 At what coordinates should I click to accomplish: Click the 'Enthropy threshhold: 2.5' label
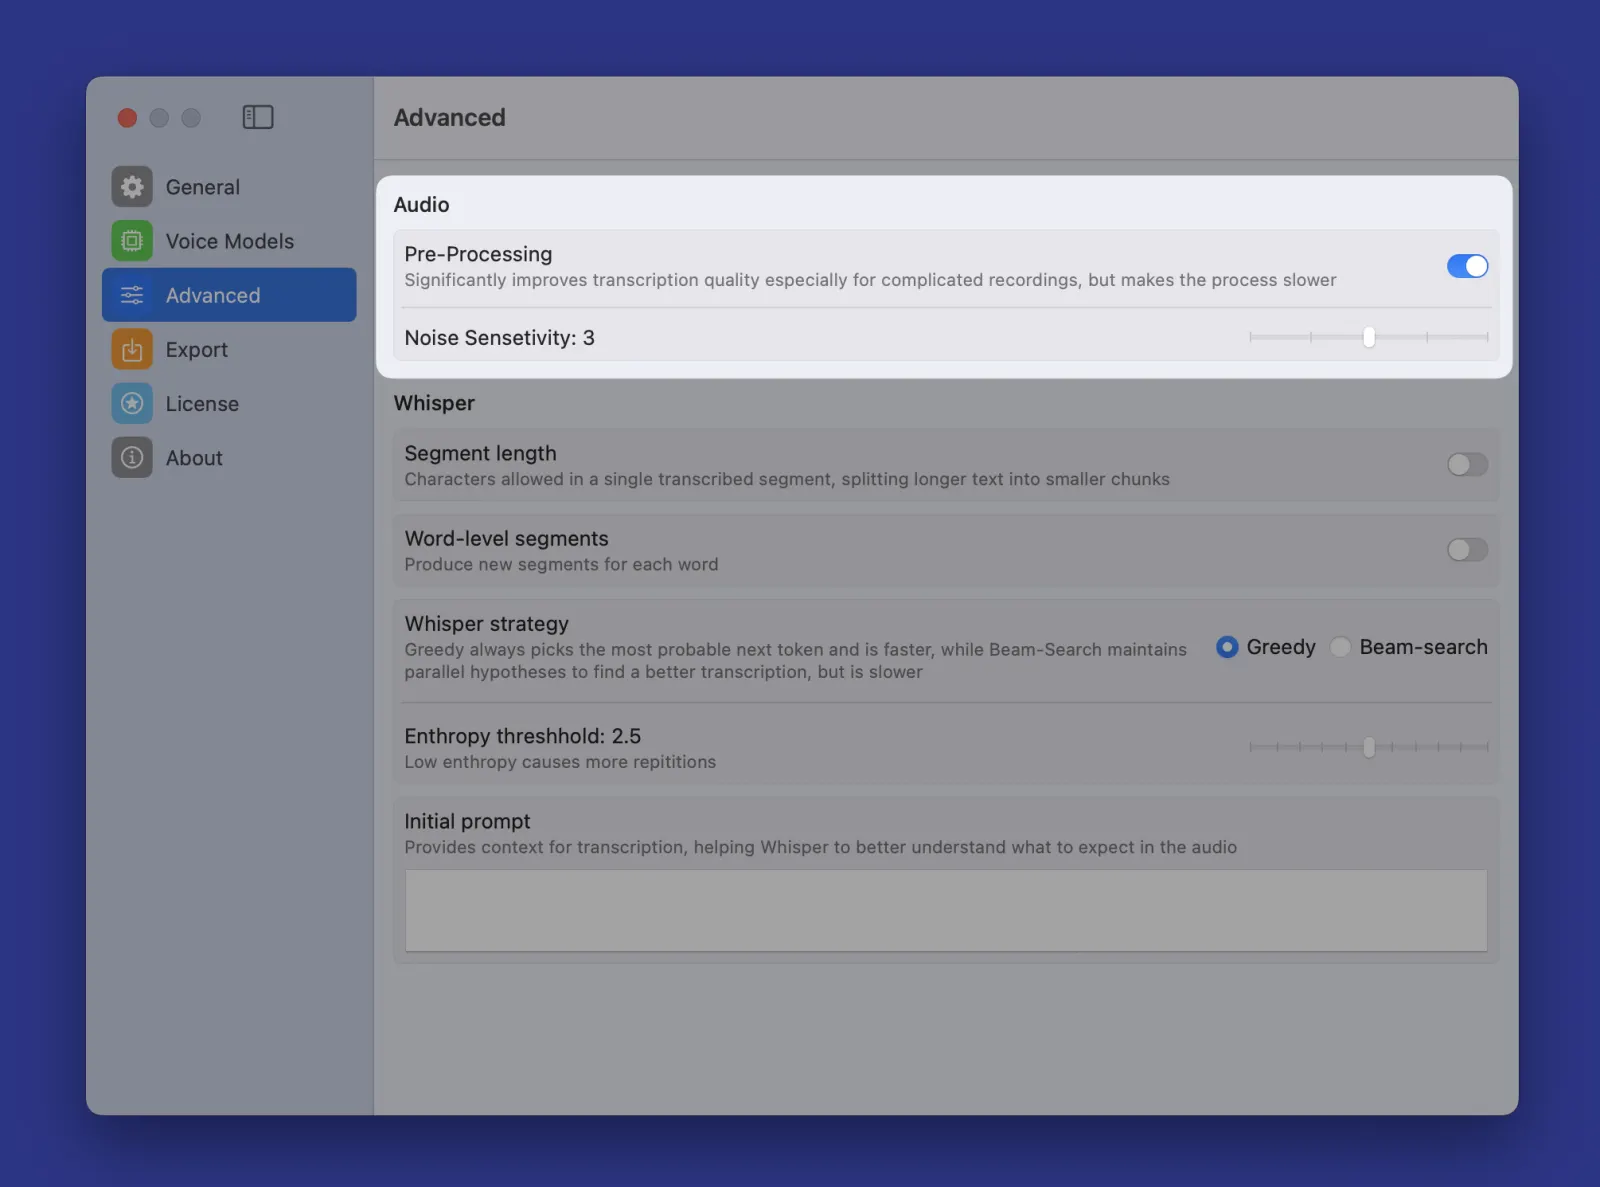[x=523, y=736]
